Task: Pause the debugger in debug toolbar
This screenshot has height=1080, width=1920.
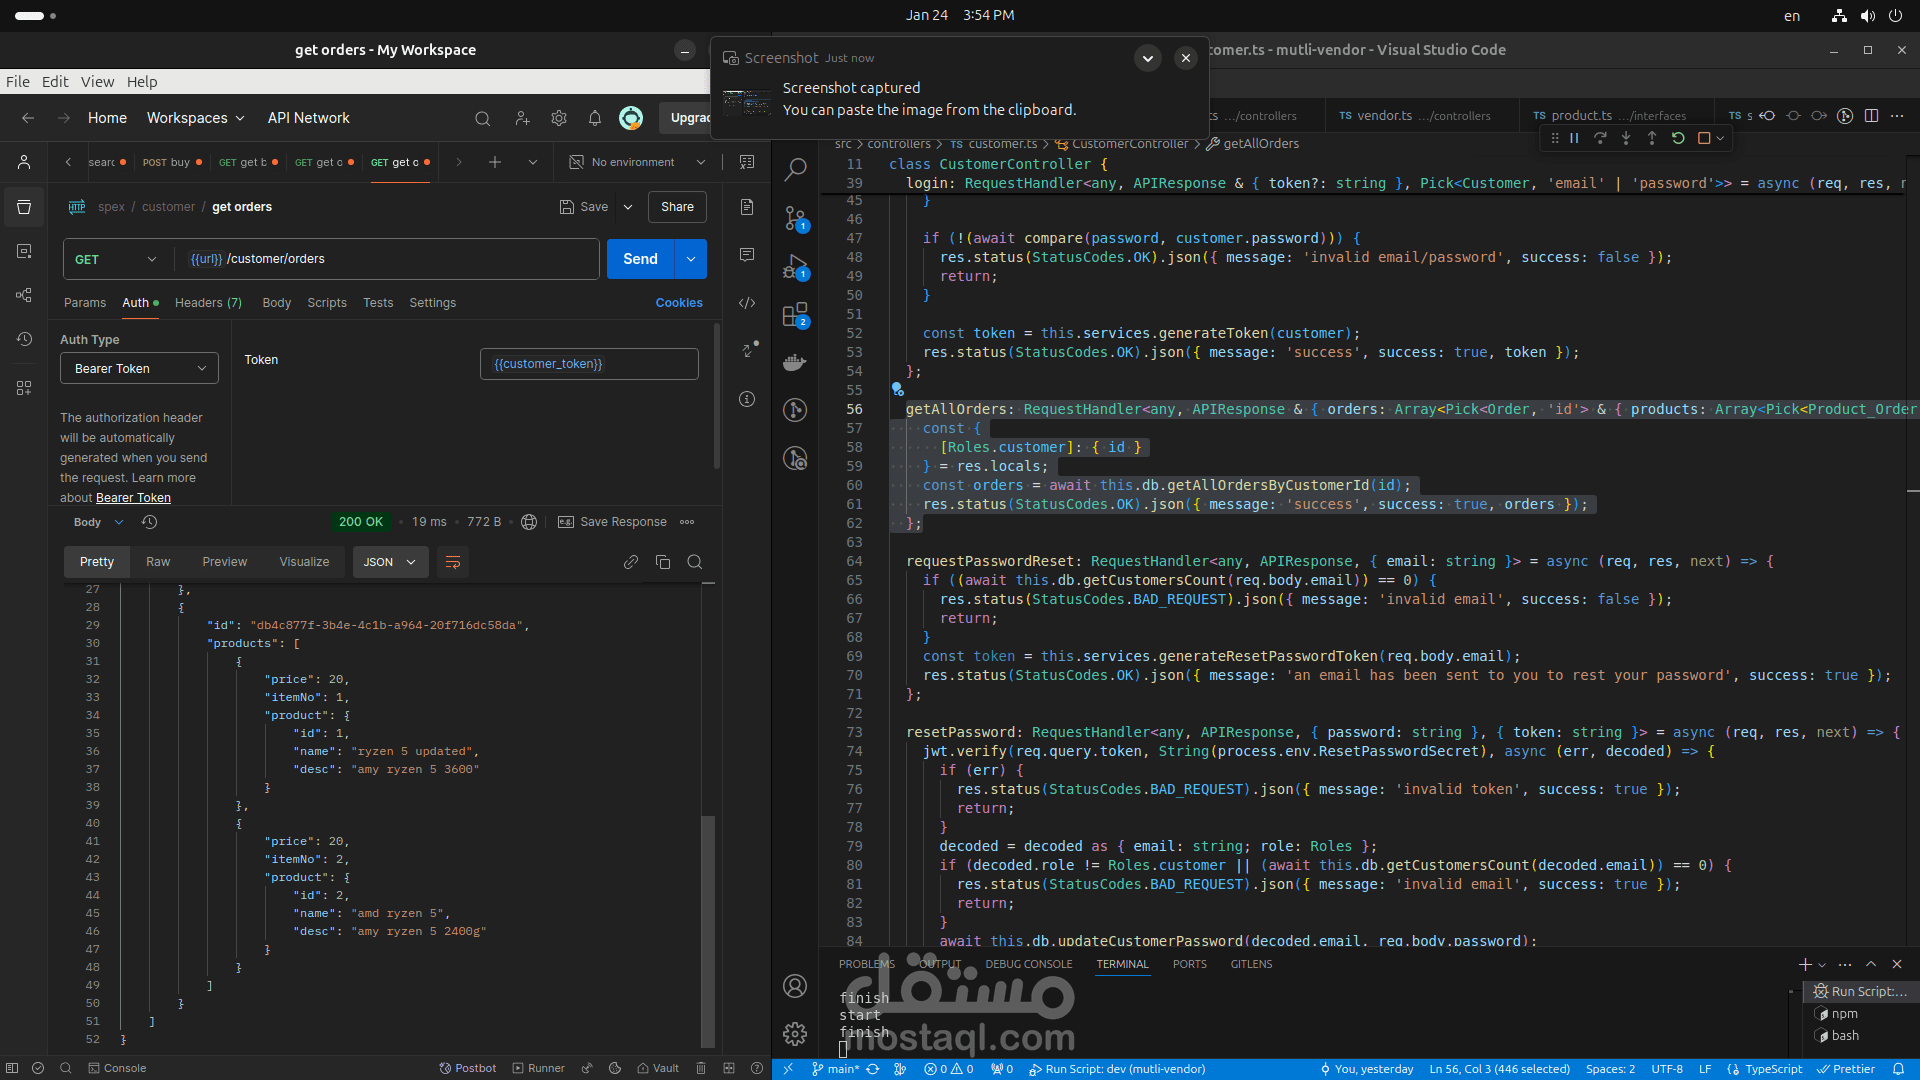Action: (x=1574, y=138)
